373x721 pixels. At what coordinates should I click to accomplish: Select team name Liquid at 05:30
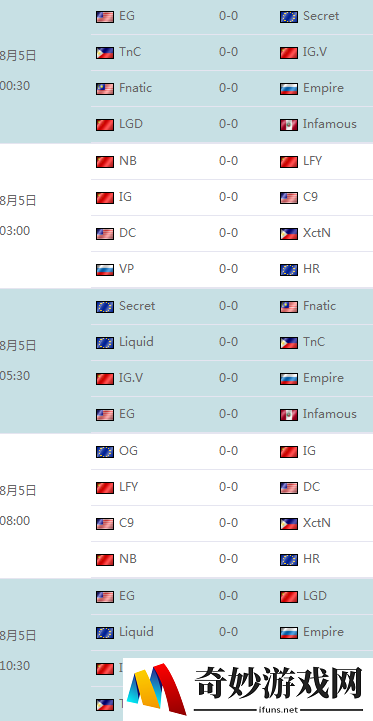pos(136,342)
